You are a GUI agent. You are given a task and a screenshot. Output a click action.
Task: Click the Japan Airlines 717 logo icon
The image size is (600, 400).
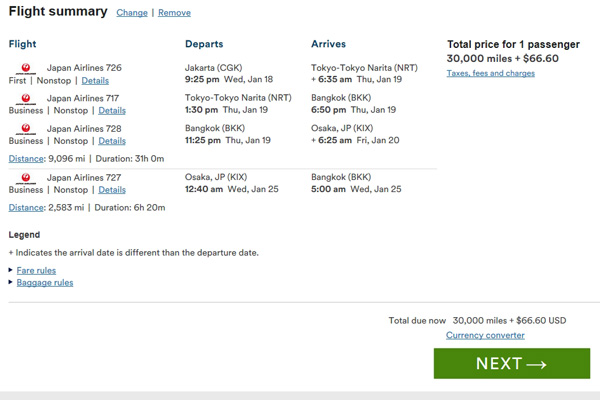tap(26, 99)
